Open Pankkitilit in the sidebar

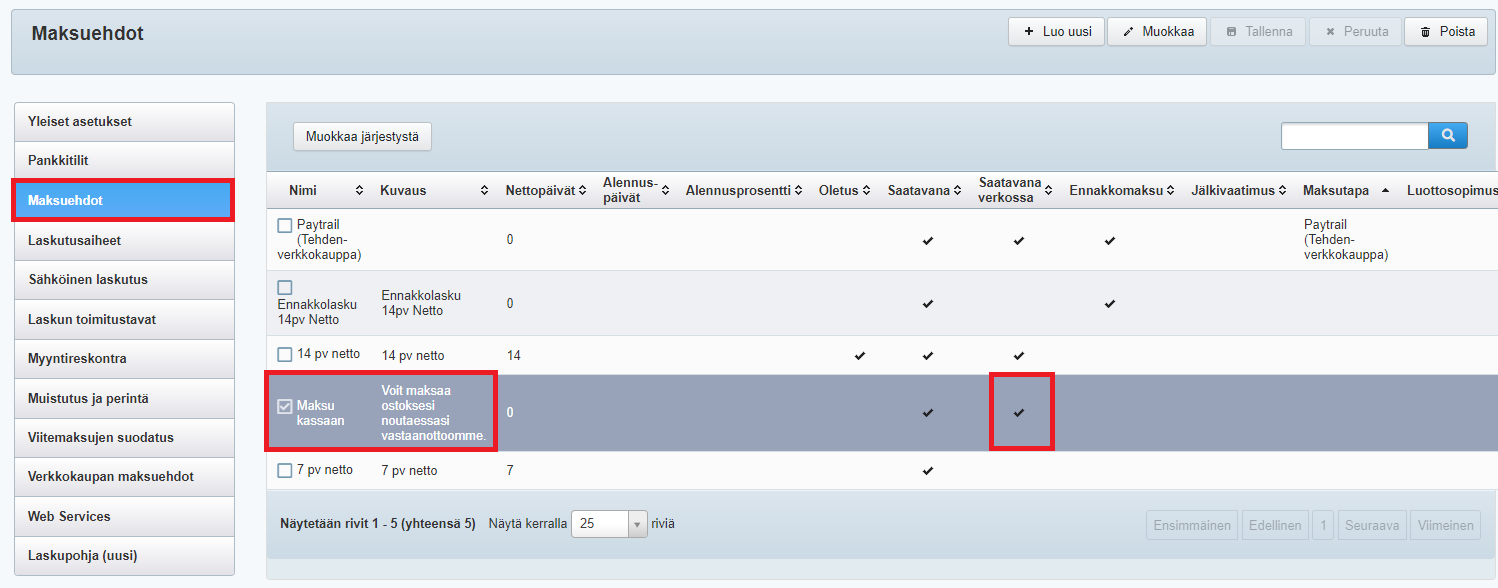124,161
